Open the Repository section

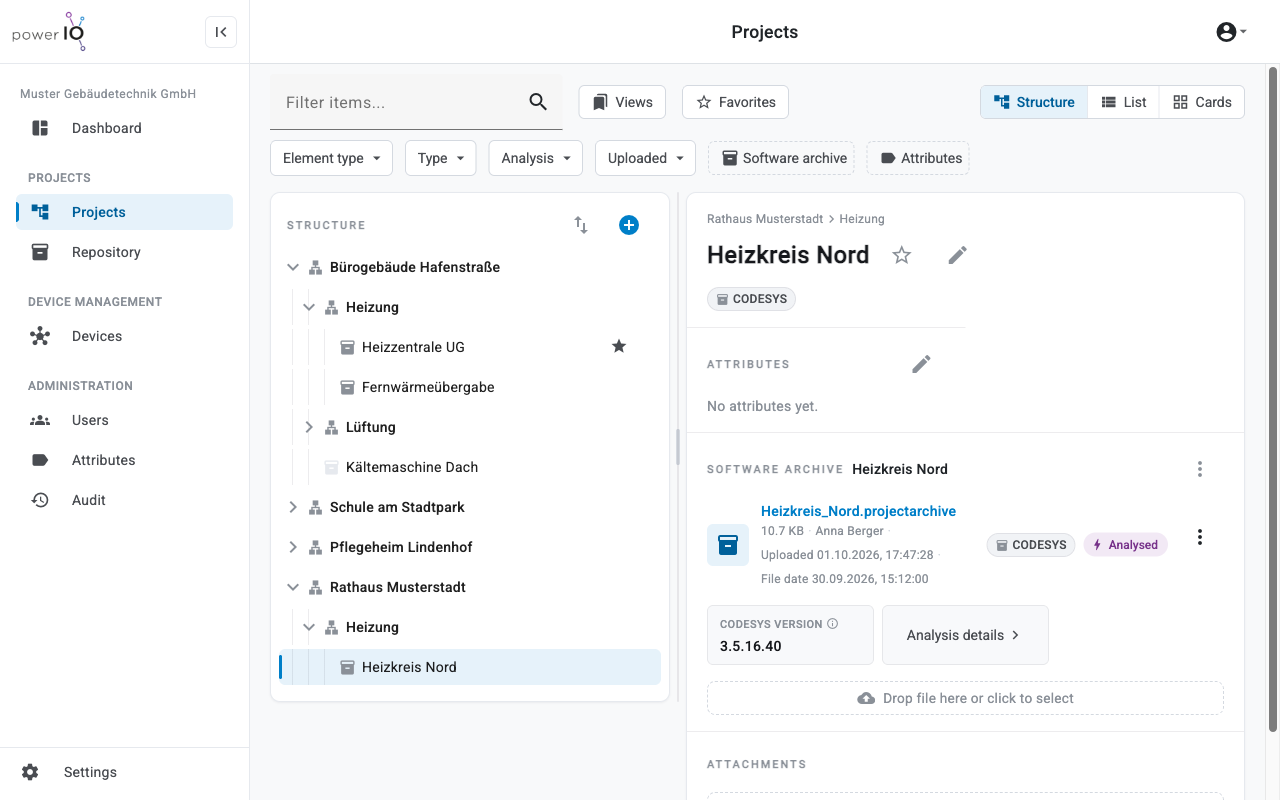click(124, 252)
